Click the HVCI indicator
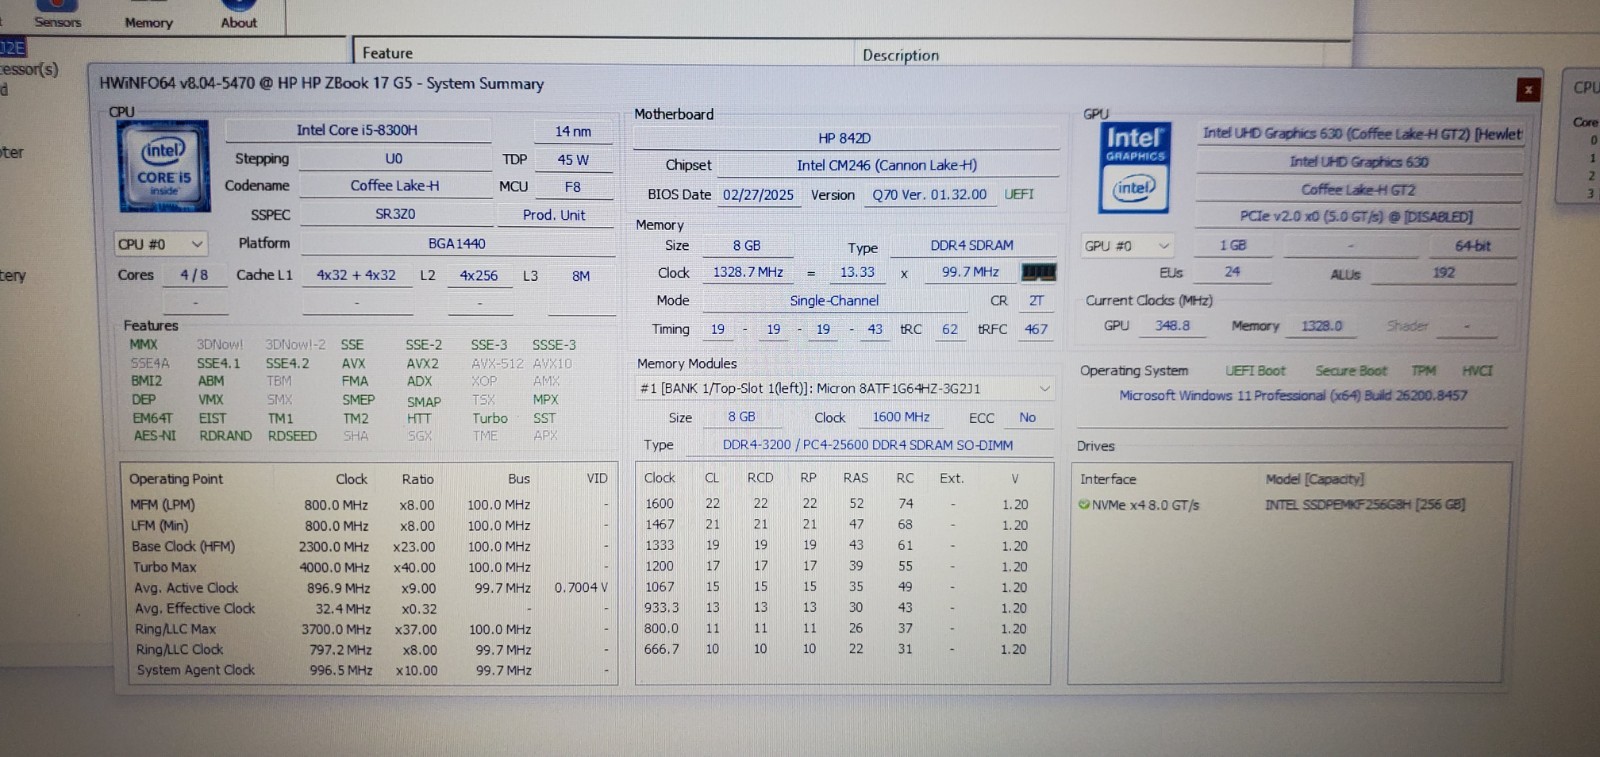This screenshot has width=1600, height=757. pyautogui.click(x=1477, y=371)
